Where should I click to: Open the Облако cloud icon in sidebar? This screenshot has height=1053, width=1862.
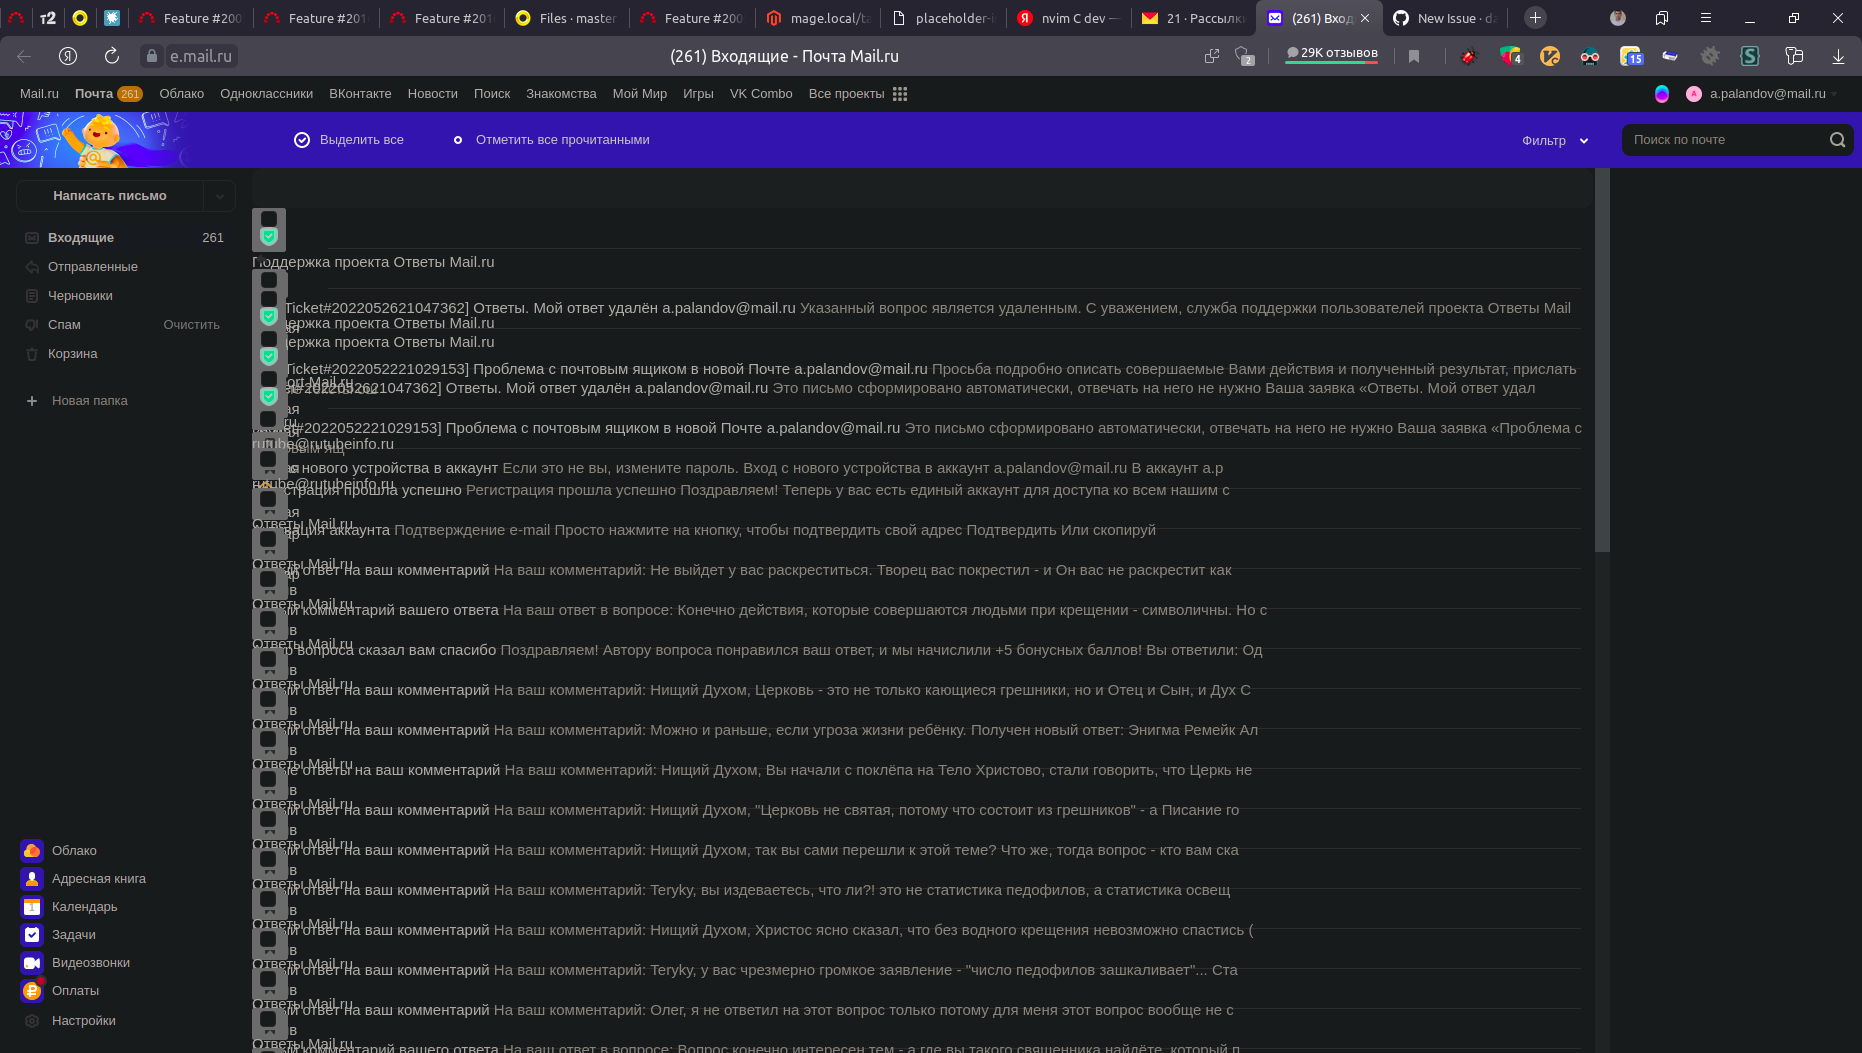(x=32, y=850)
